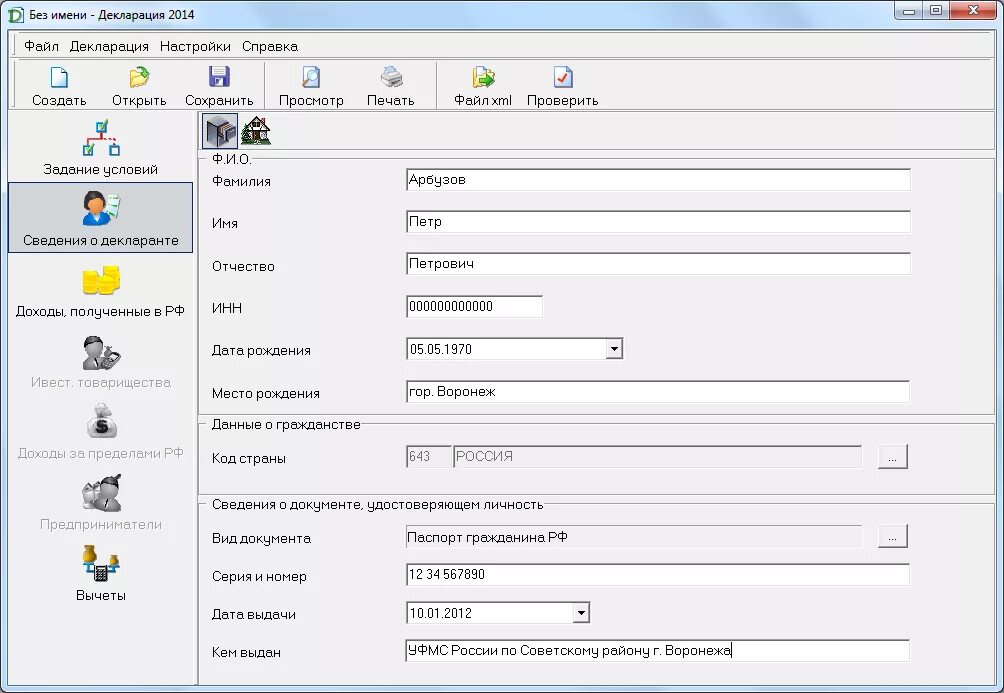Click the Вид документа browse button

click(893, 537)
